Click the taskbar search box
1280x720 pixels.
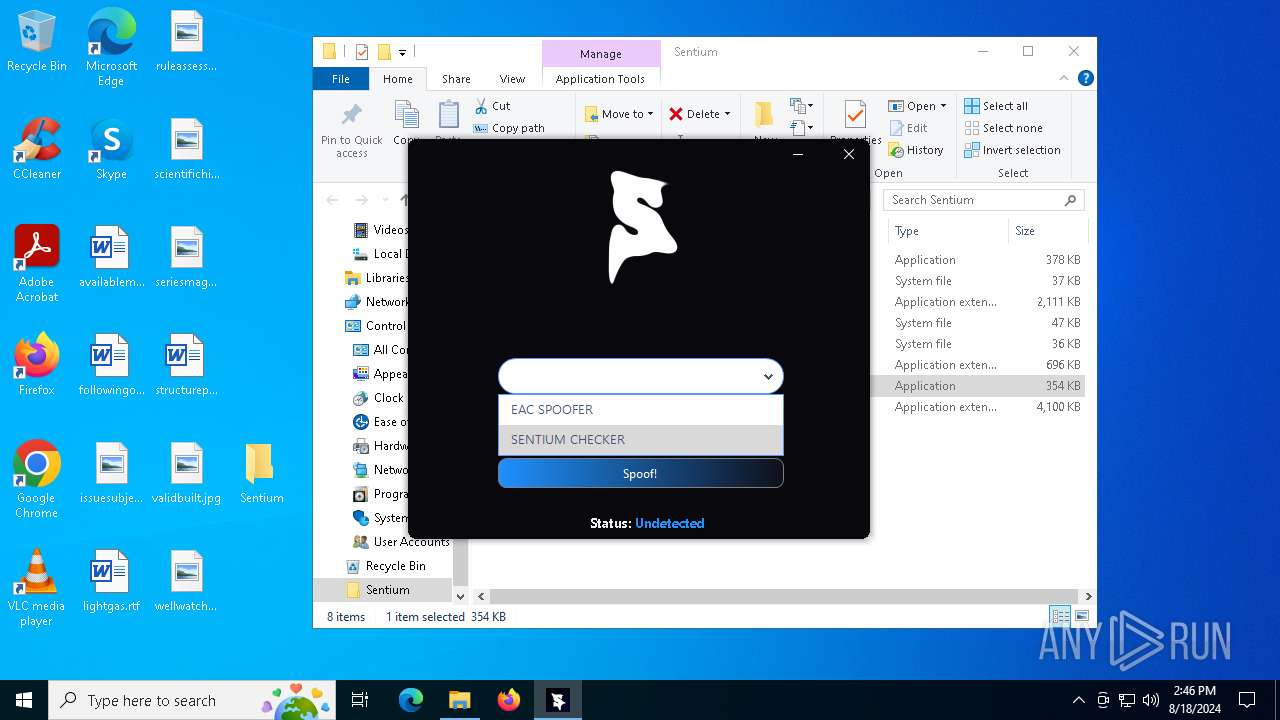(194, 701)
